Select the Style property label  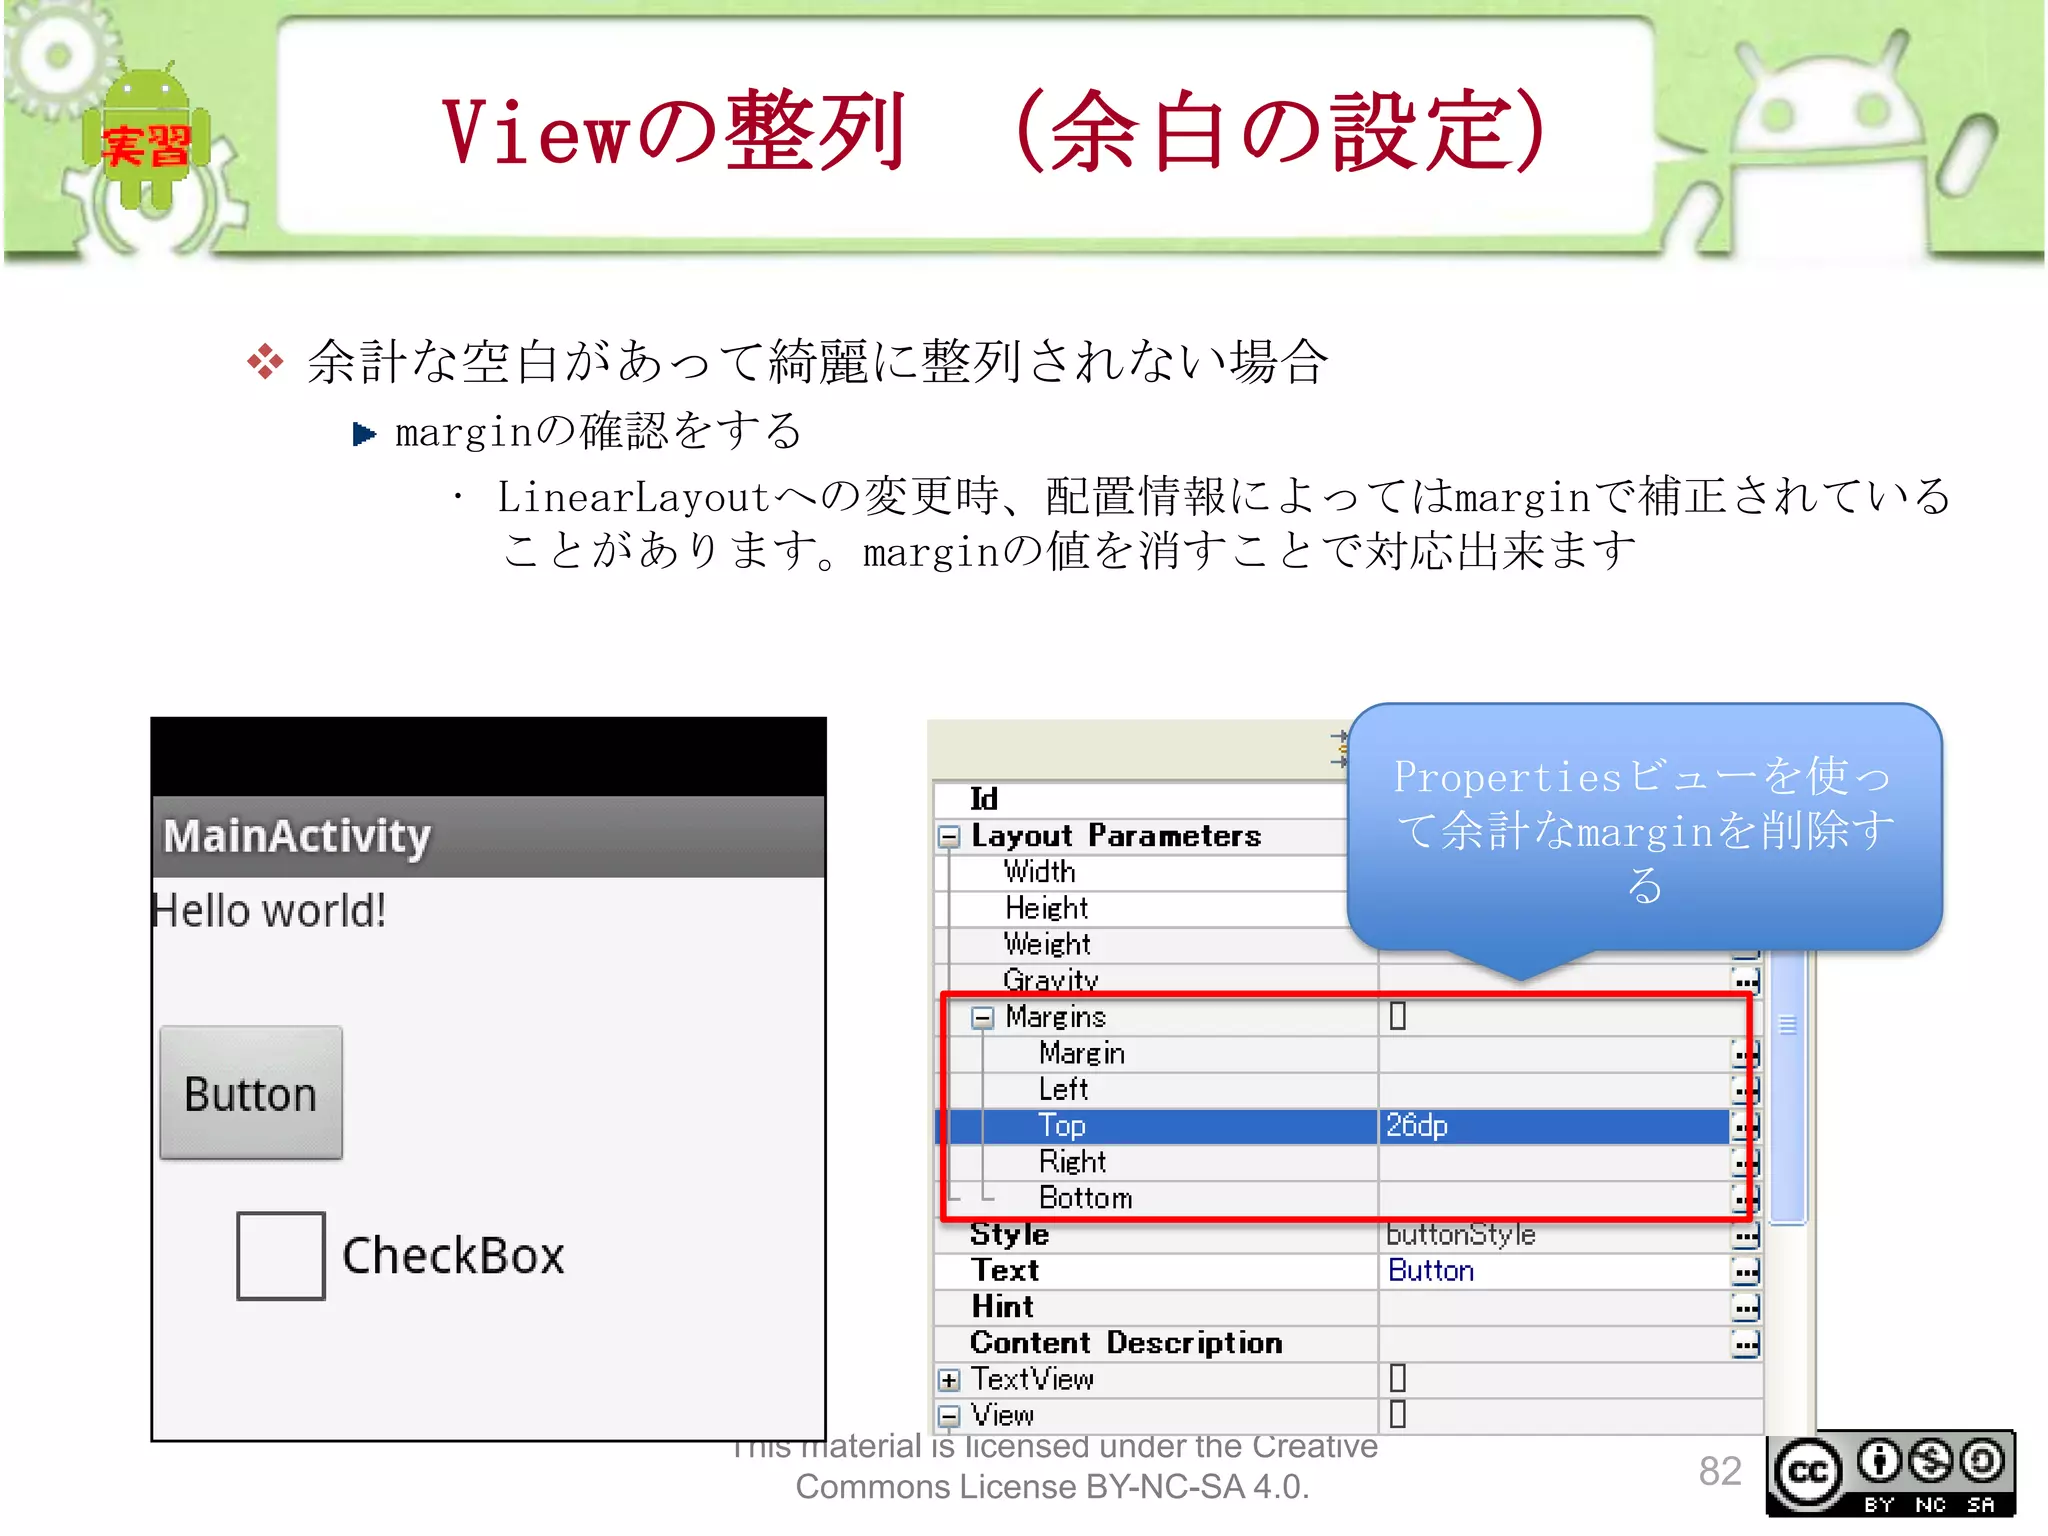1009,1235
